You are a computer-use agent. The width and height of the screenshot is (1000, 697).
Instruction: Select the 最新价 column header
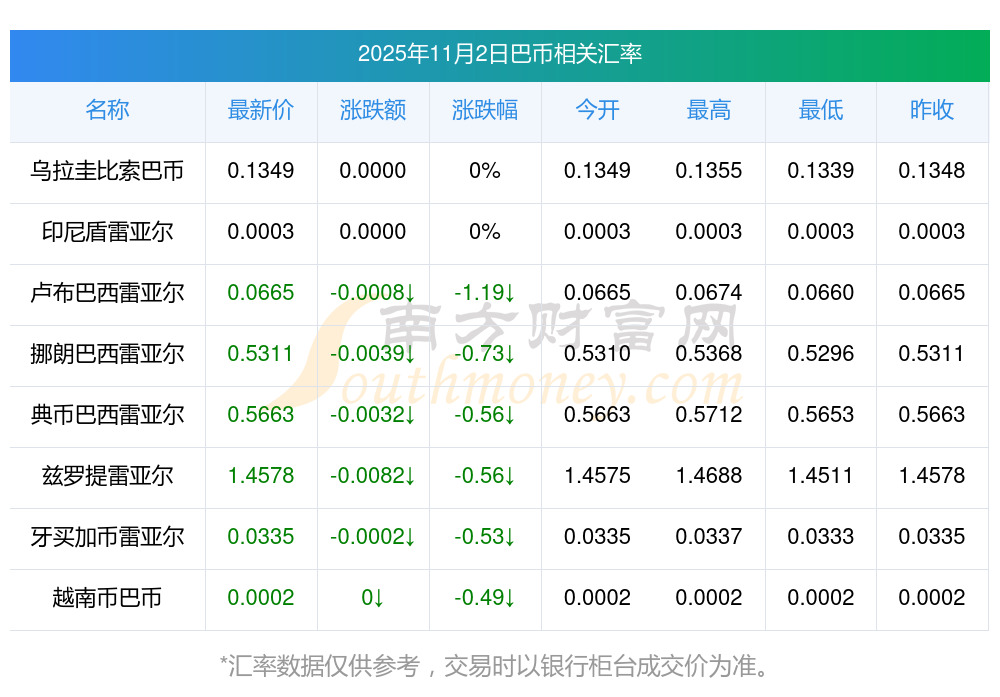point(261,110)
